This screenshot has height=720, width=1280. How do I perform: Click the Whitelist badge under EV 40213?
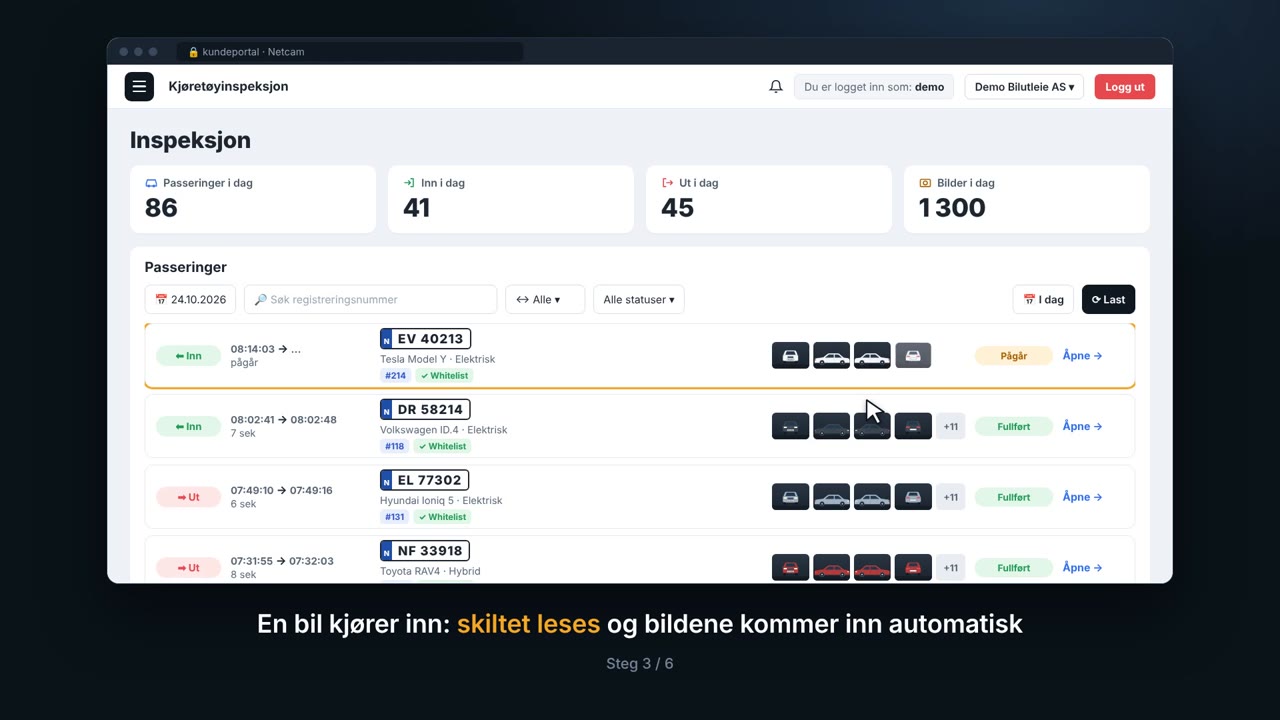pyautogui.click(x=444, y=376)
